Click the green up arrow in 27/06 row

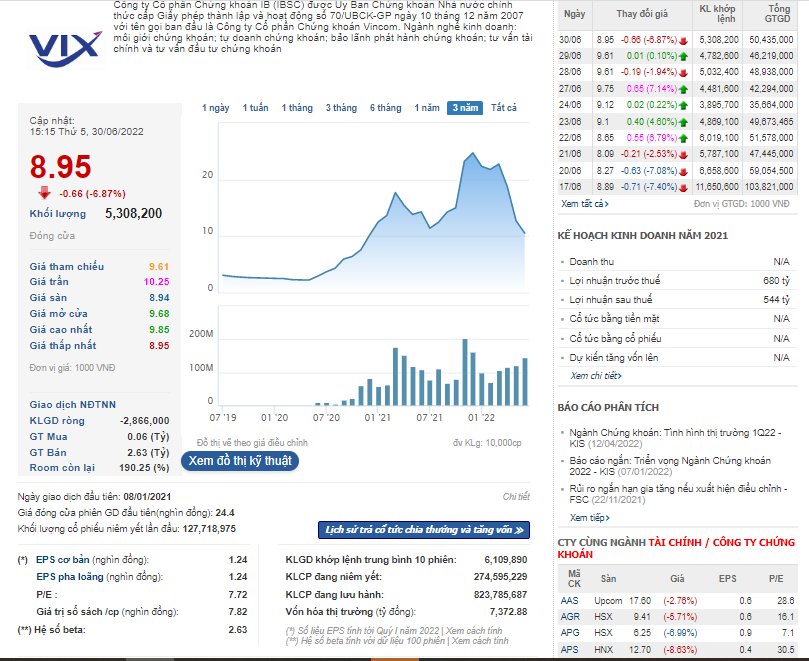[x=684, y=89]
